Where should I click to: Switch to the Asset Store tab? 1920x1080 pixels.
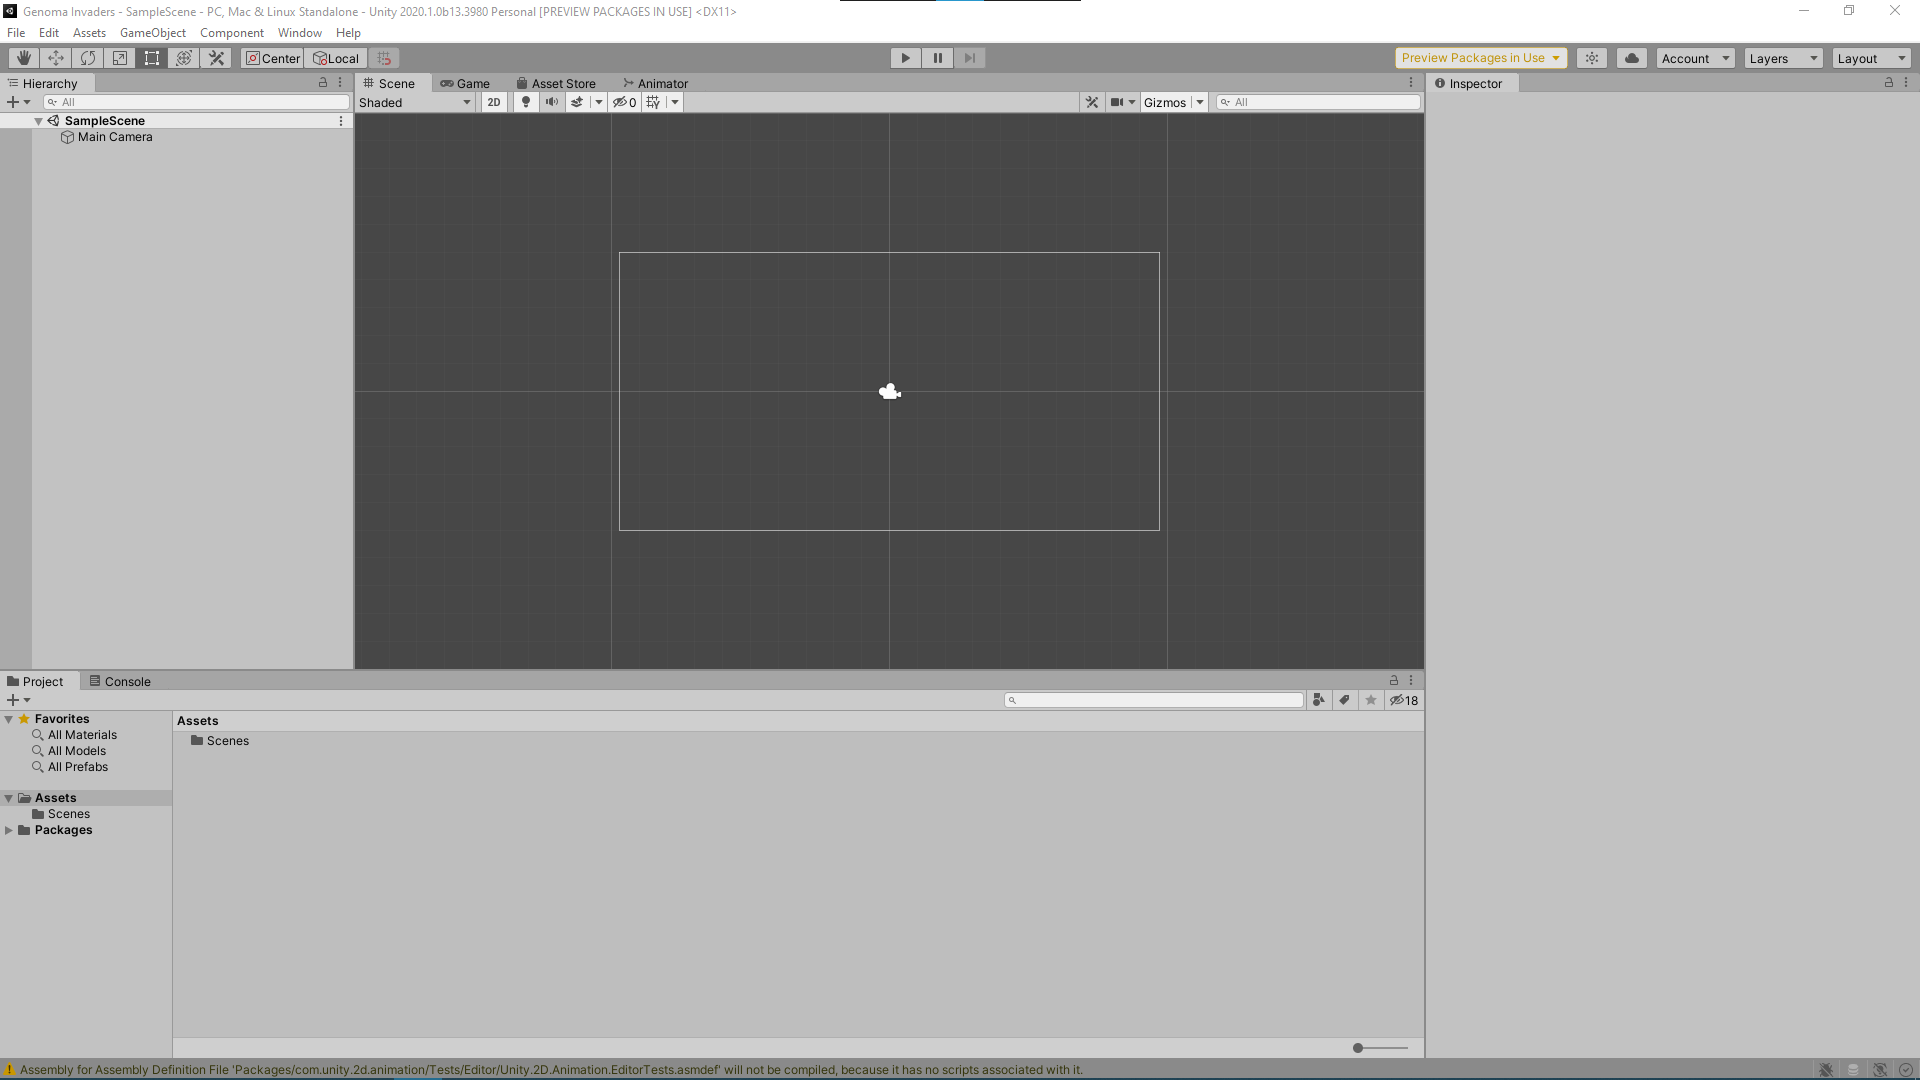point(556,84)
